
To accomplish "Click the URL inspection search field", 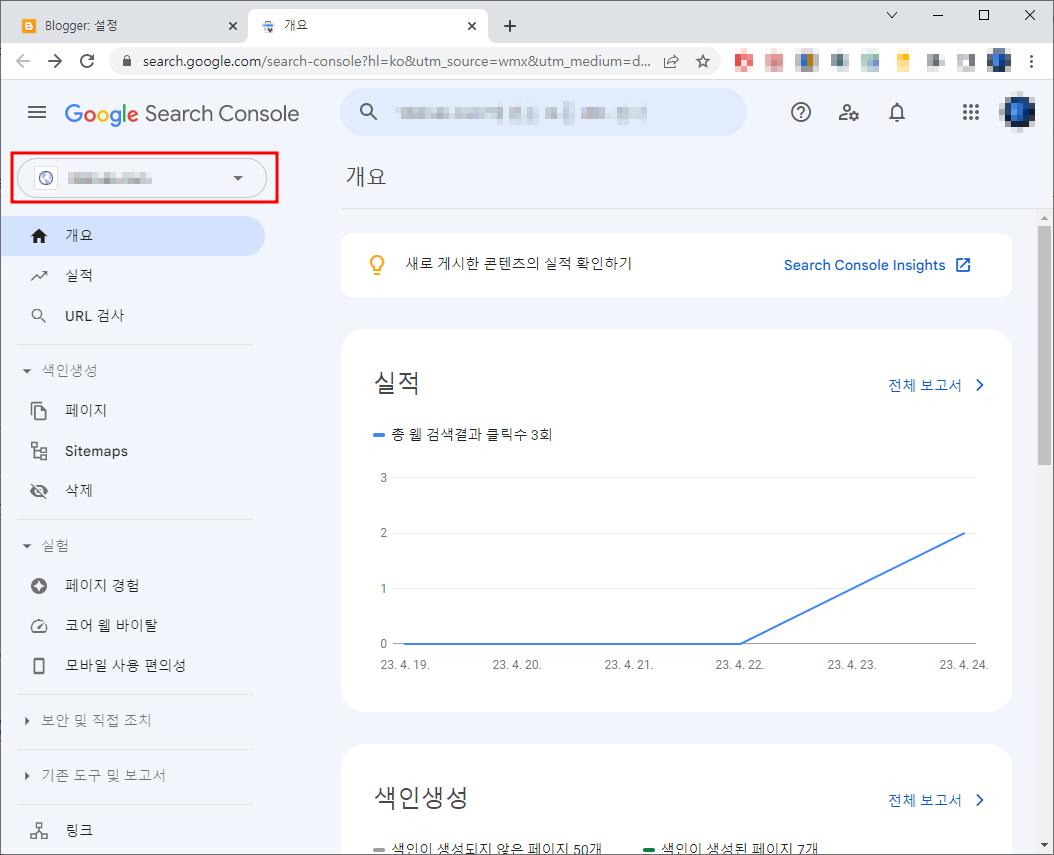I will click(543, 112).
